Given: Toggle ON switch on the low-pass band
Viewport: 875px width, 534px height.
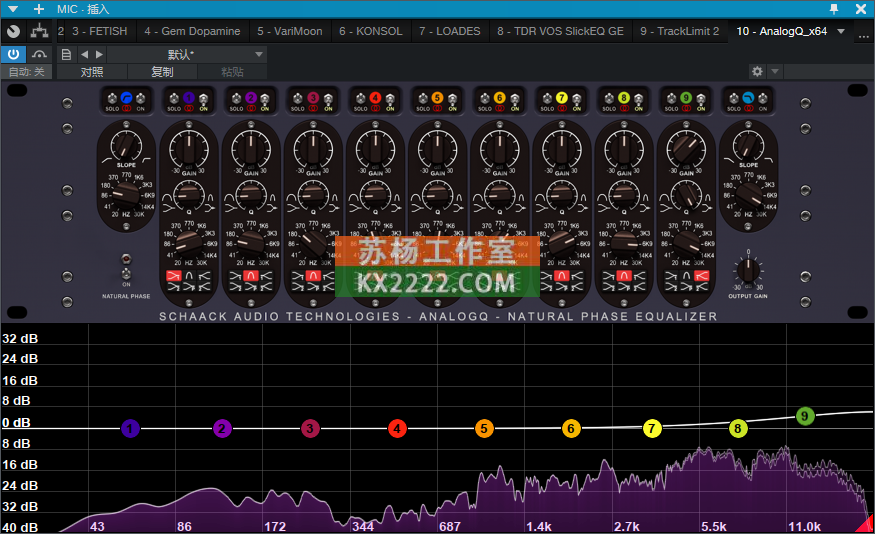Looking at the screenshot, I should pos(763,99).
